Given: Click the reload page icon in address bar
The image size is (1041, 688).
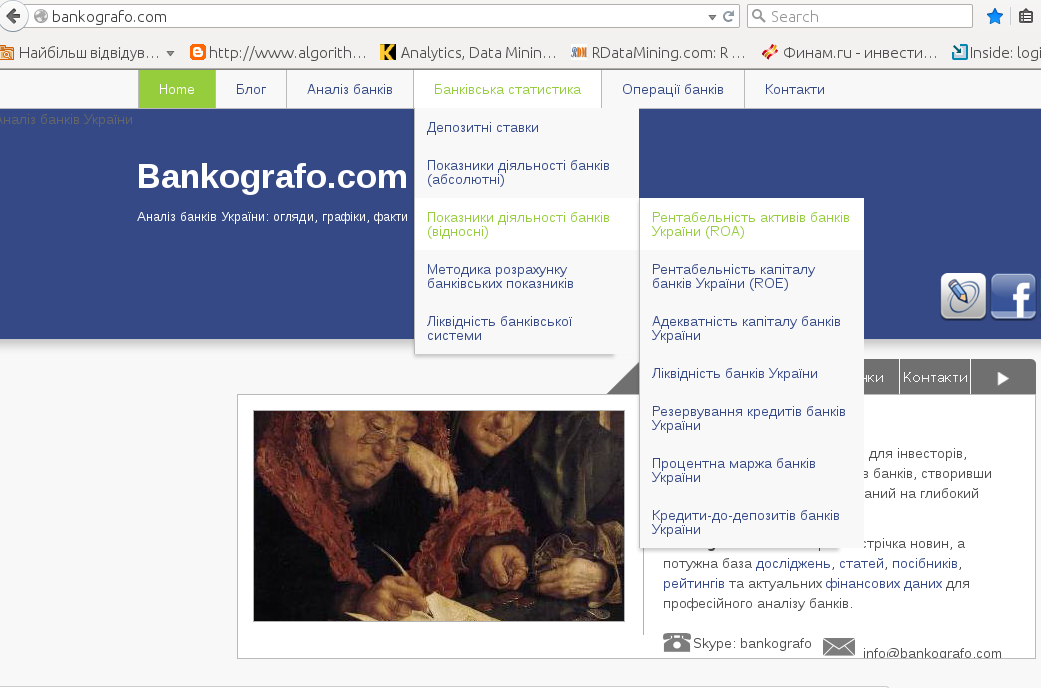Looking at the screenshot, I should coord(729,16).
